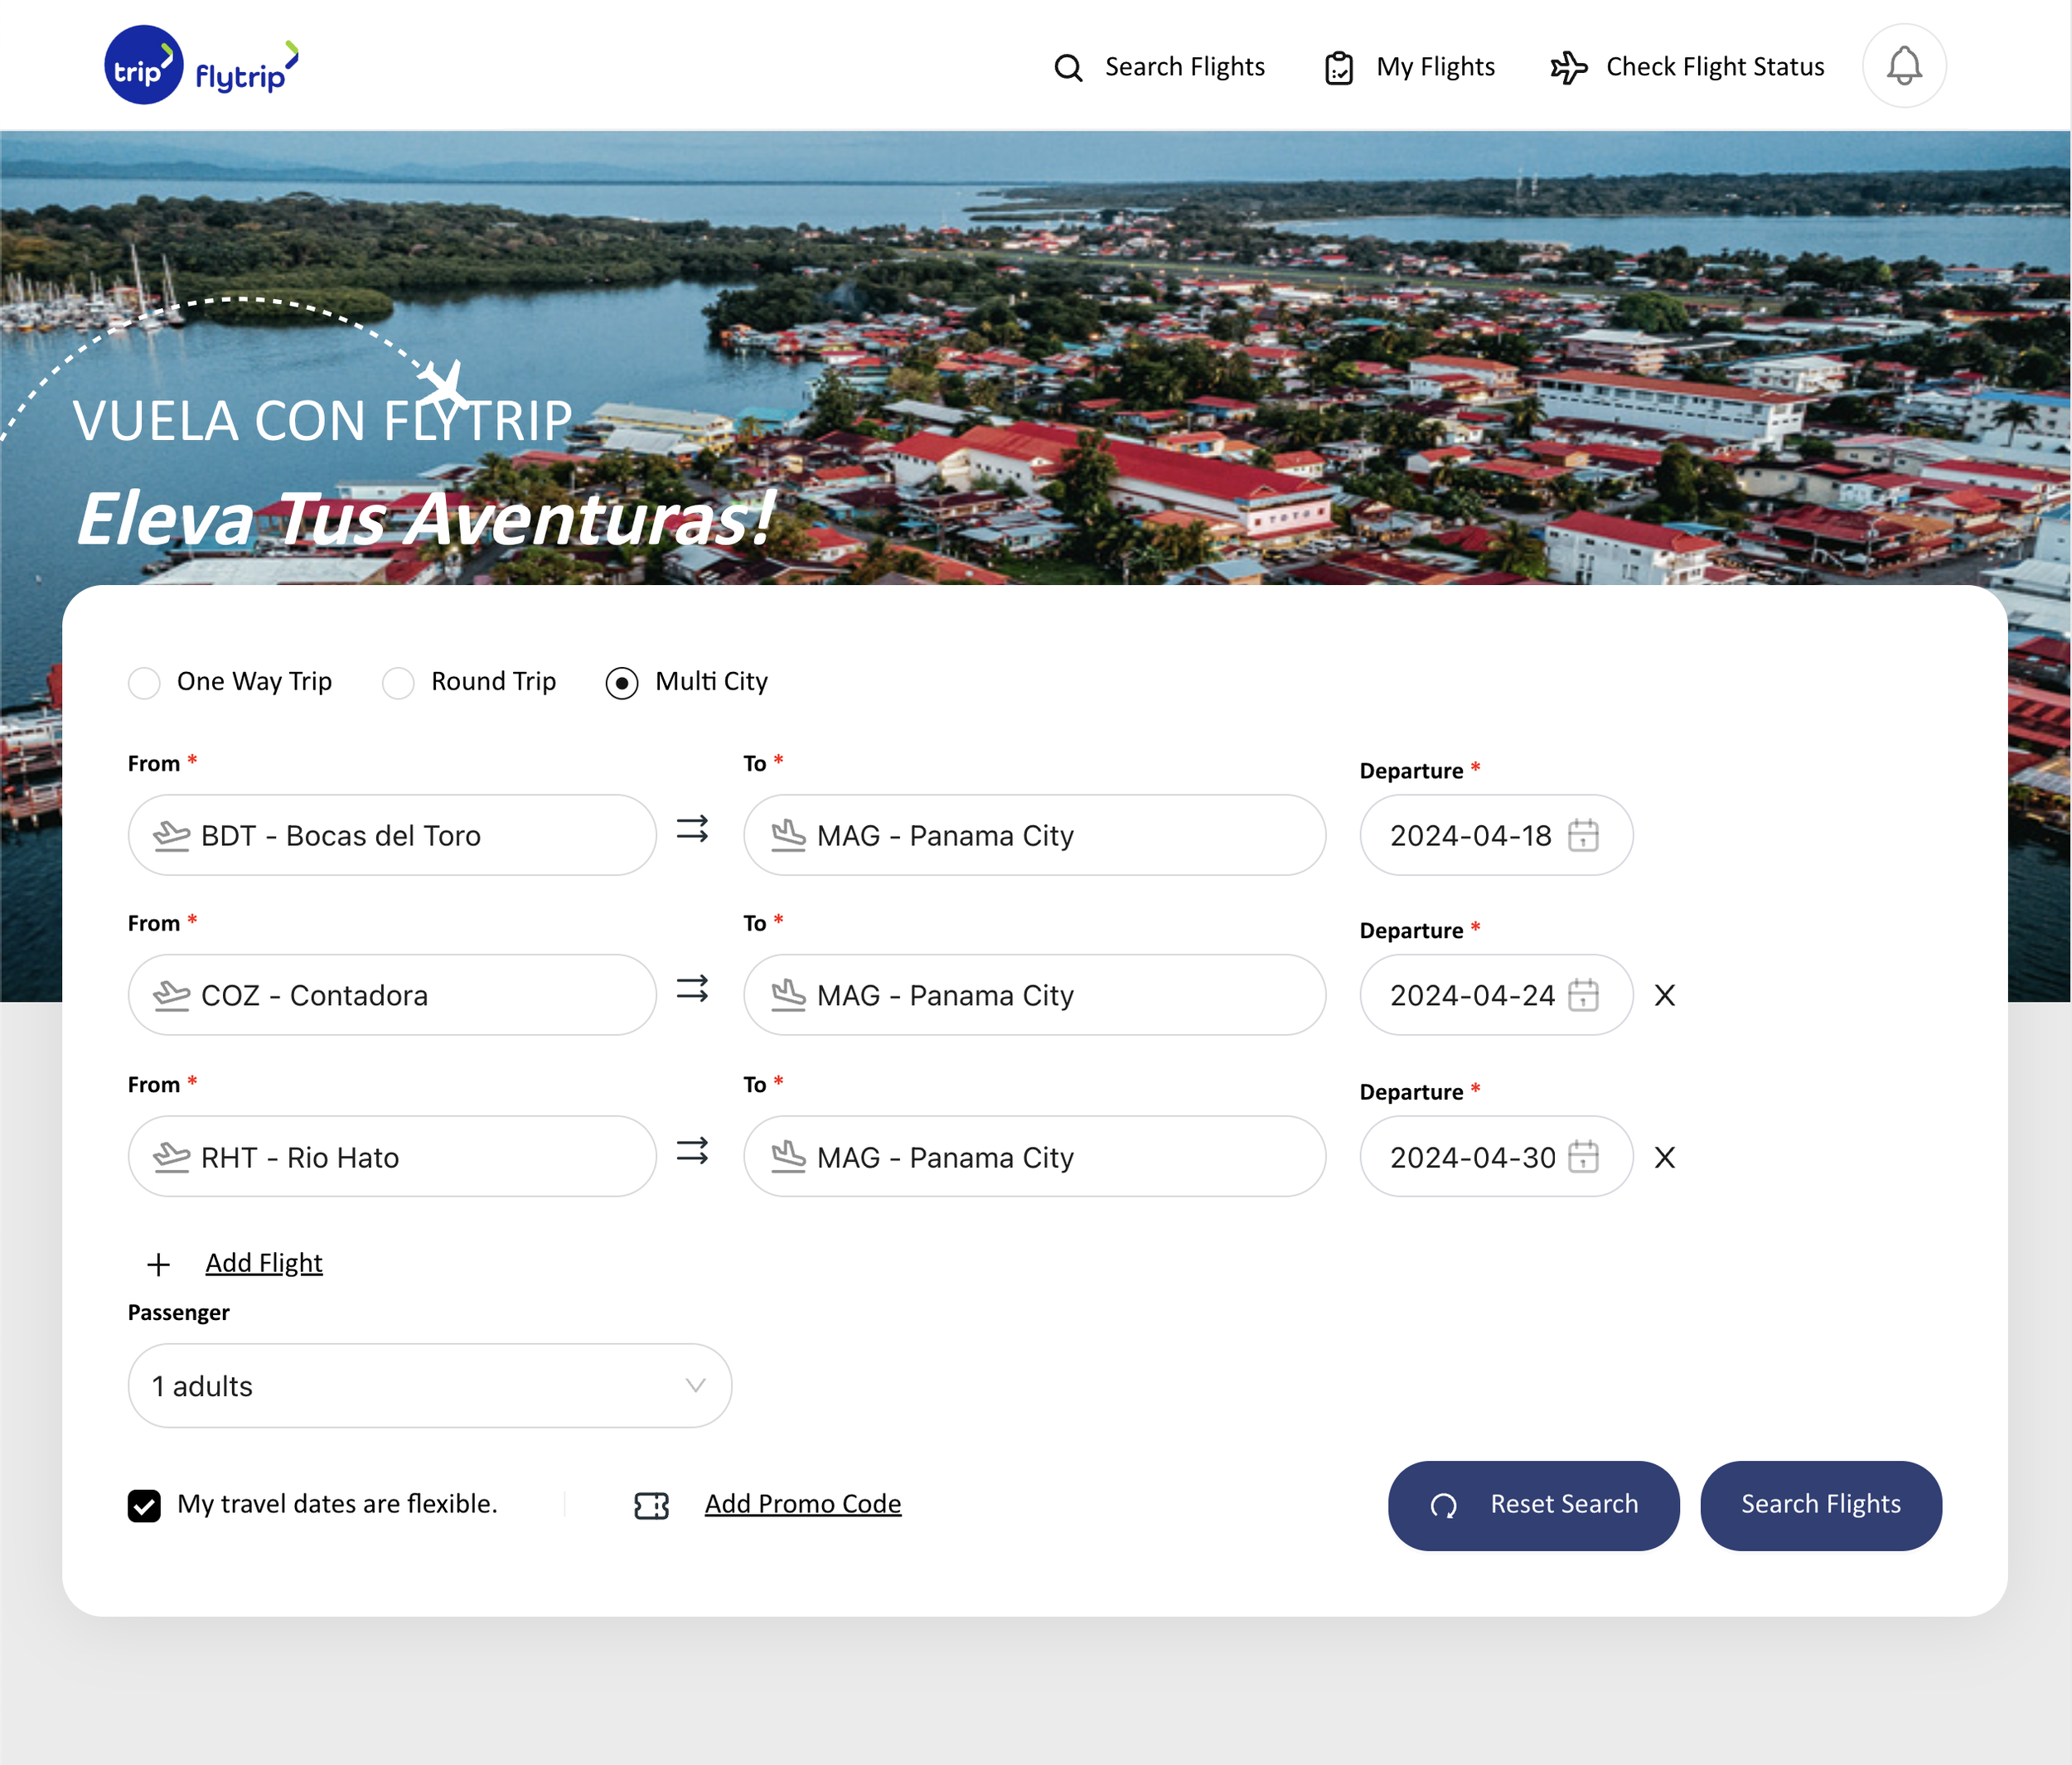
Task: Open My Flights from the header
Action: 1409,67
